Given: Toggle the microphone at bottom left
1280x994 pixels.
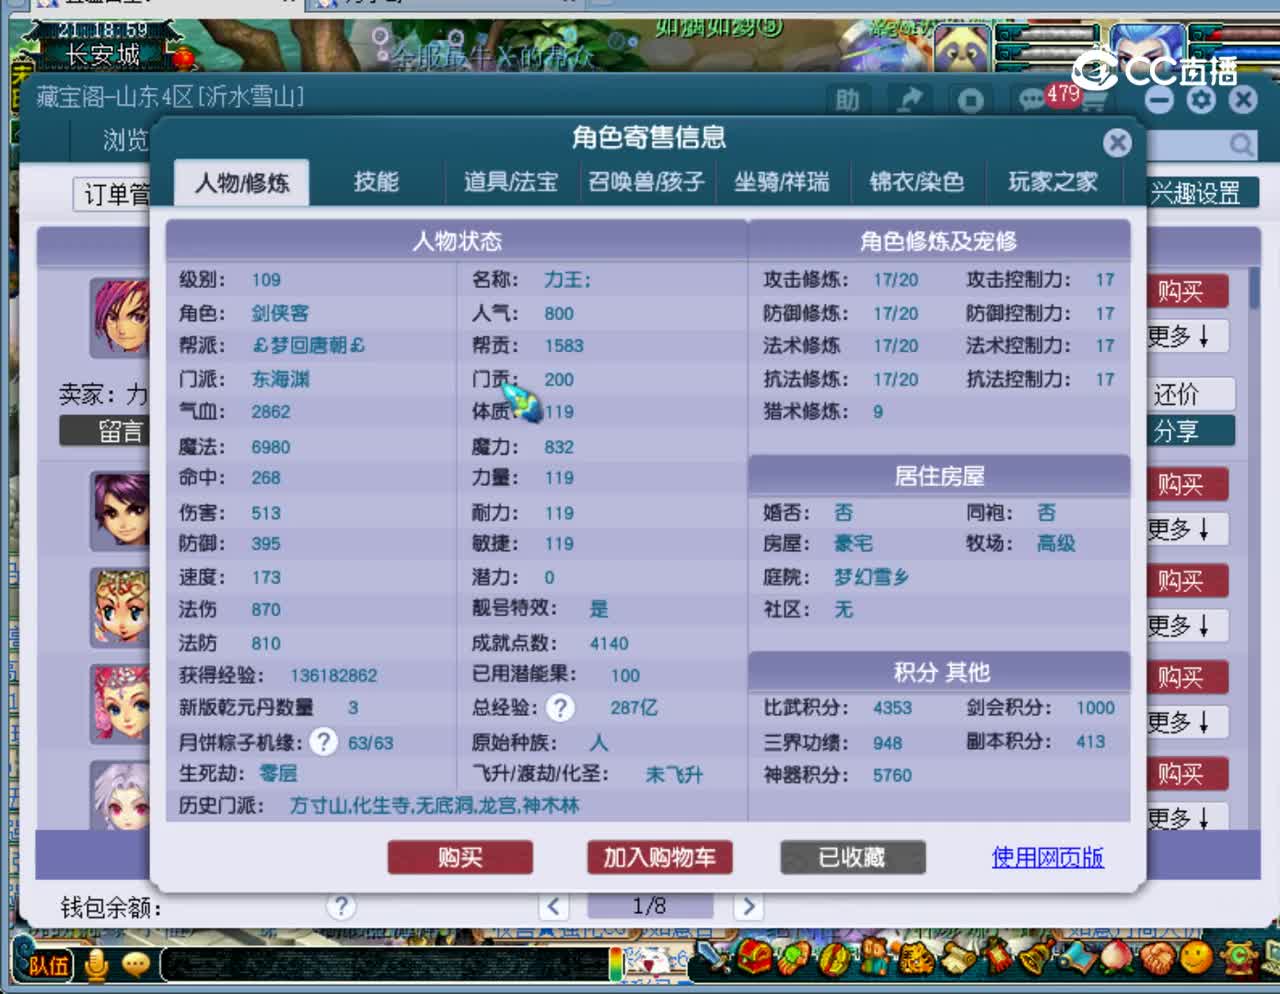Looking at the screenshot, I should click(95, 963).
